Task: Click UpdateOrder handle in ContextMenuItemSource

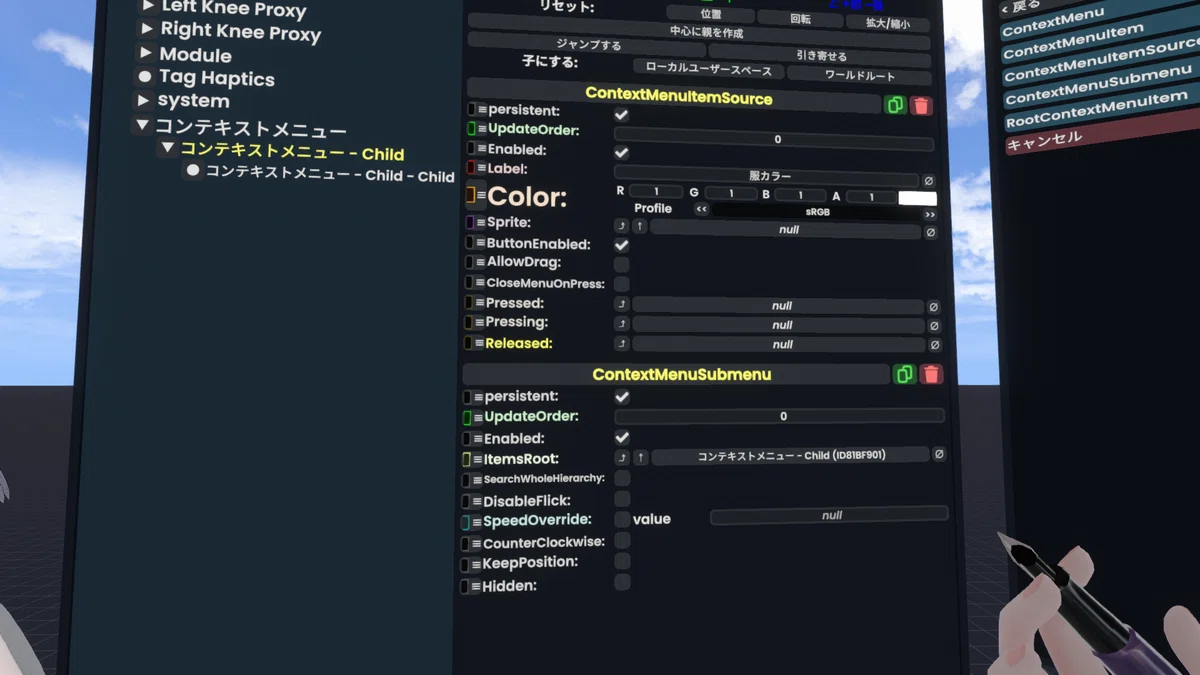Action: 471,129
